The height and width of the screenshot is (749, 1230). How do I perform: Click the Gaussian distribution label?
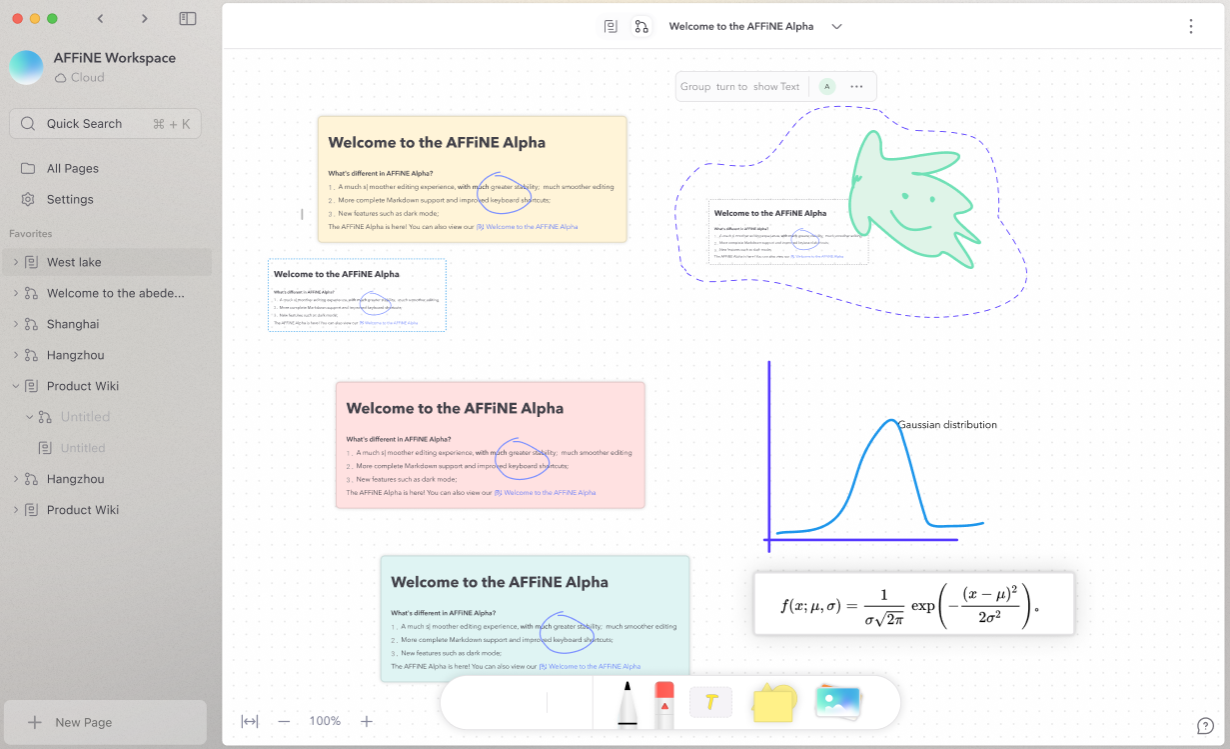947,425
